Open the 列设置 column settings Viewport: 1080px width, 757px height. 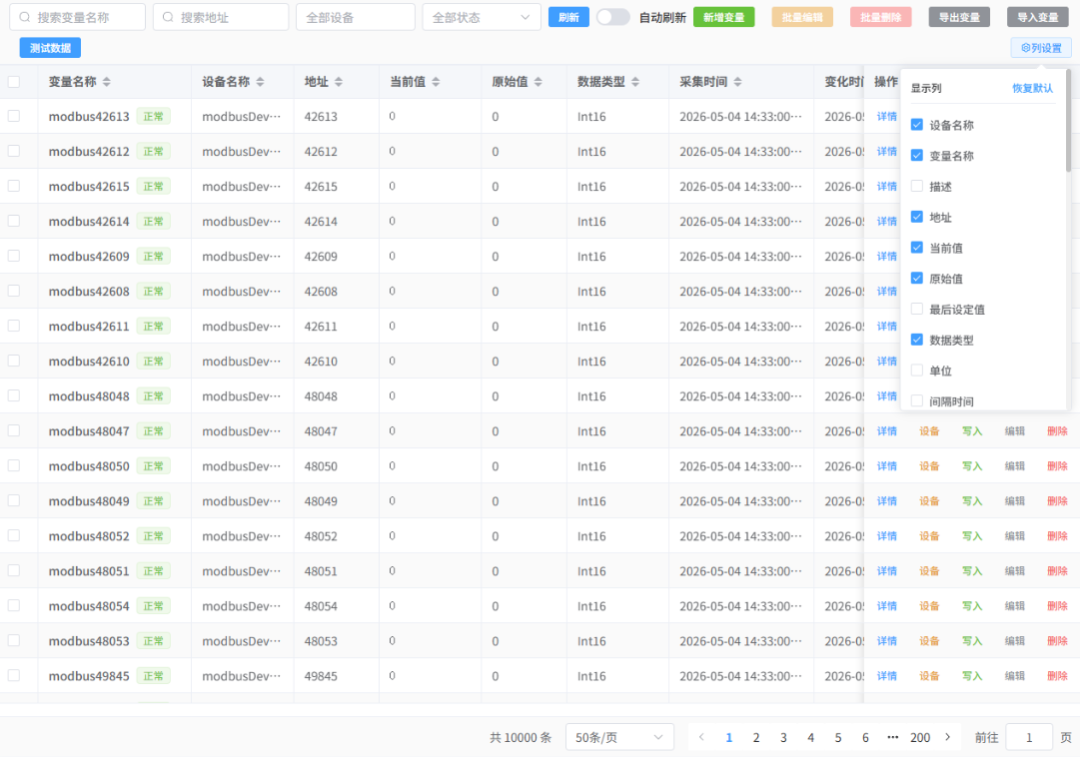[1041, 48]
